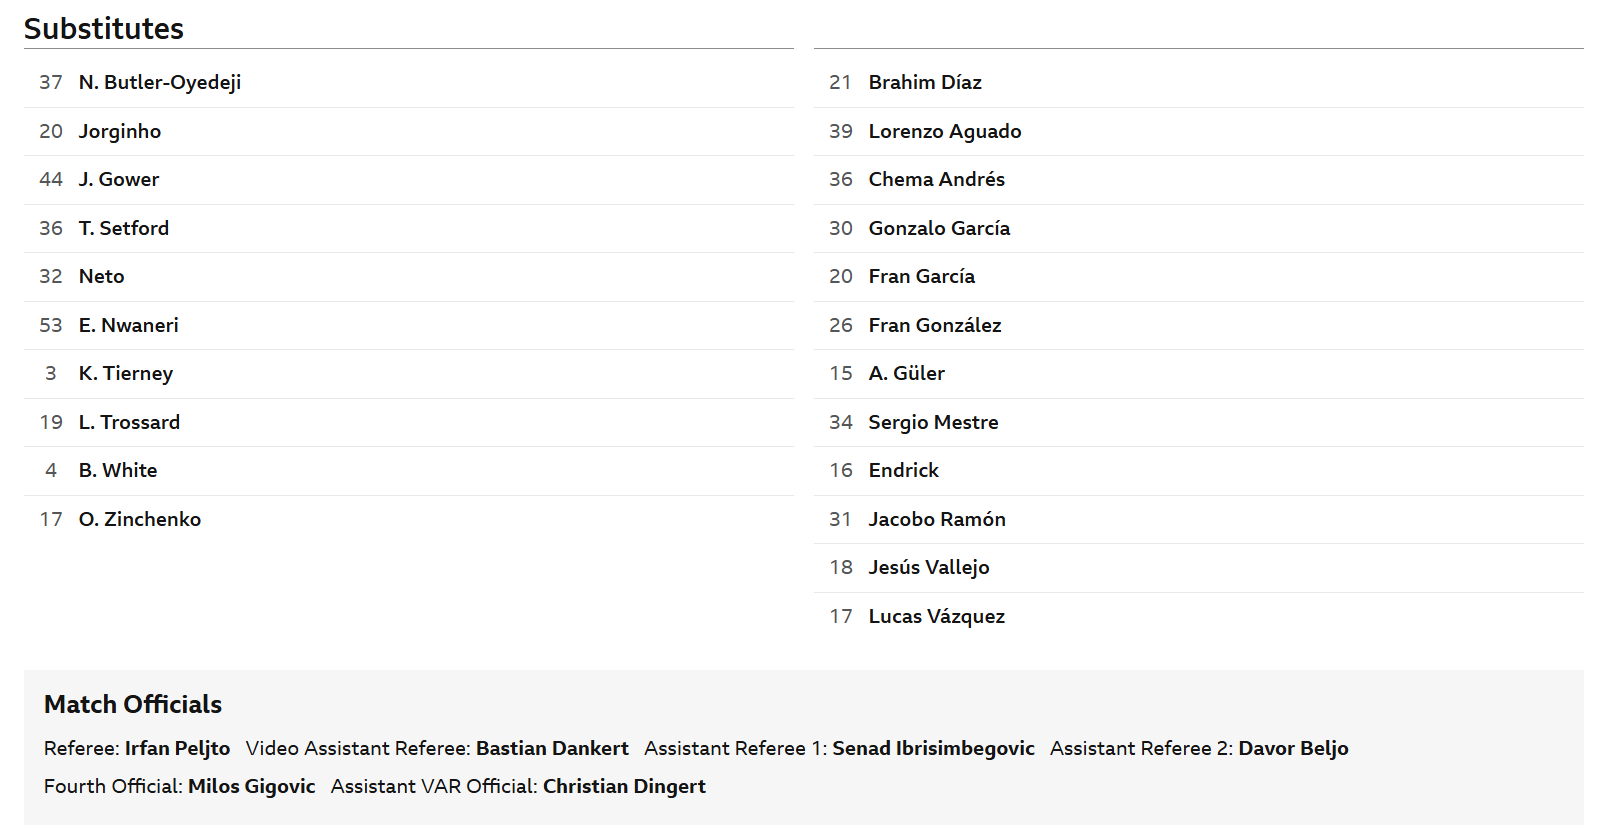This screenshot has width=1619, height=839.
Task: Click Lucas Vázquez substitute row
Action: tap(1199, 617)
